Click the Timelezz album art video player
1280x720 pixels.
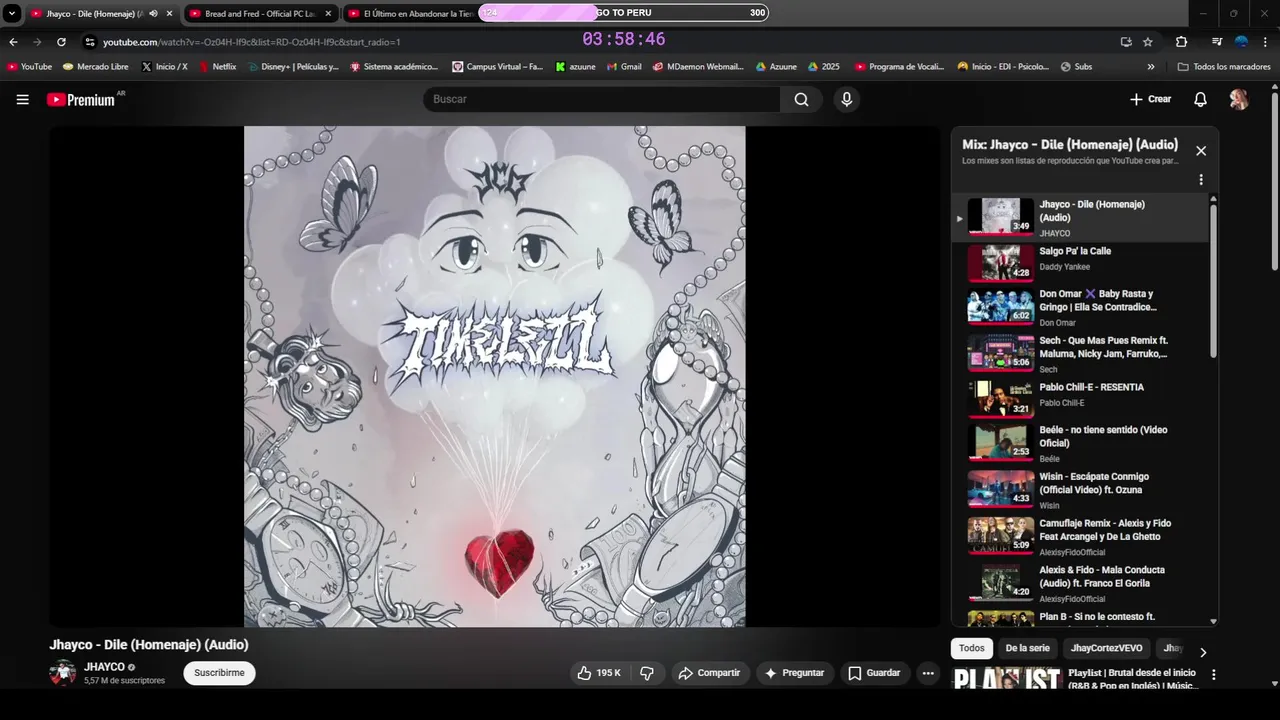(495, 376)
